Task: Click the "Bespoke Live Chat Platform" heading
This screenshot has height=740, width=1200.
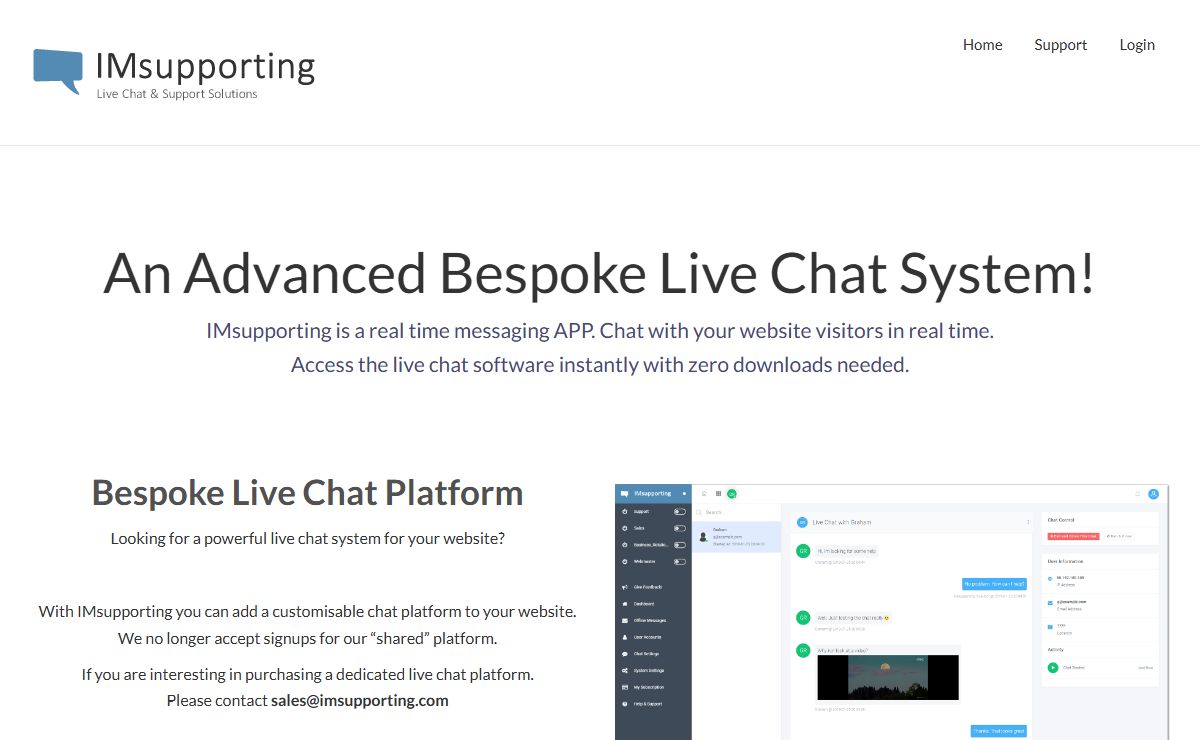Action: click(x=308, y=492)
